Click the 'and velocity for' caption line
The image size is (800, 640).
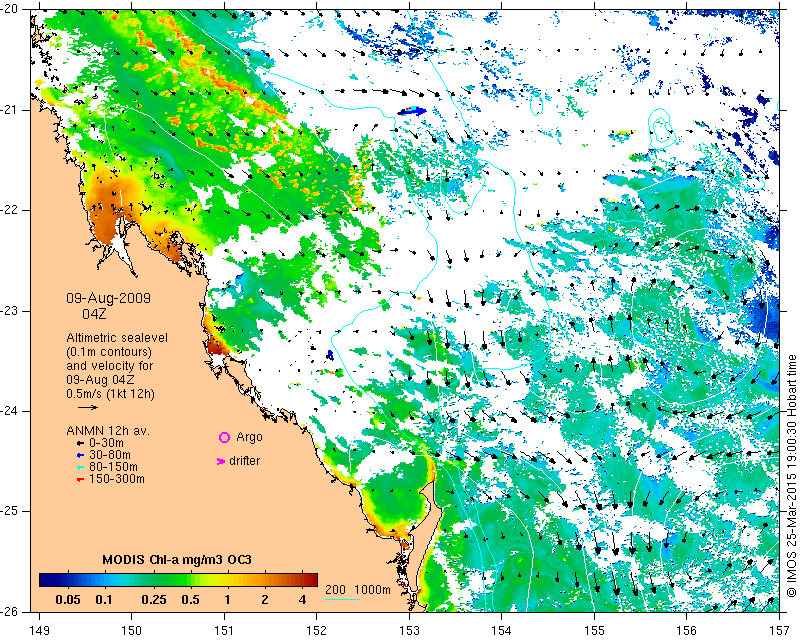tap(110, 366)
